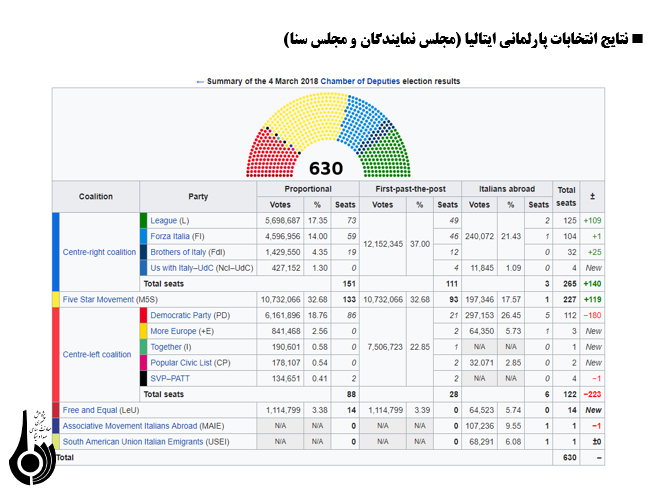649x490 pixels.
Task: Click the magenta Popular Civic List swatch
Action: pos(143,363)
